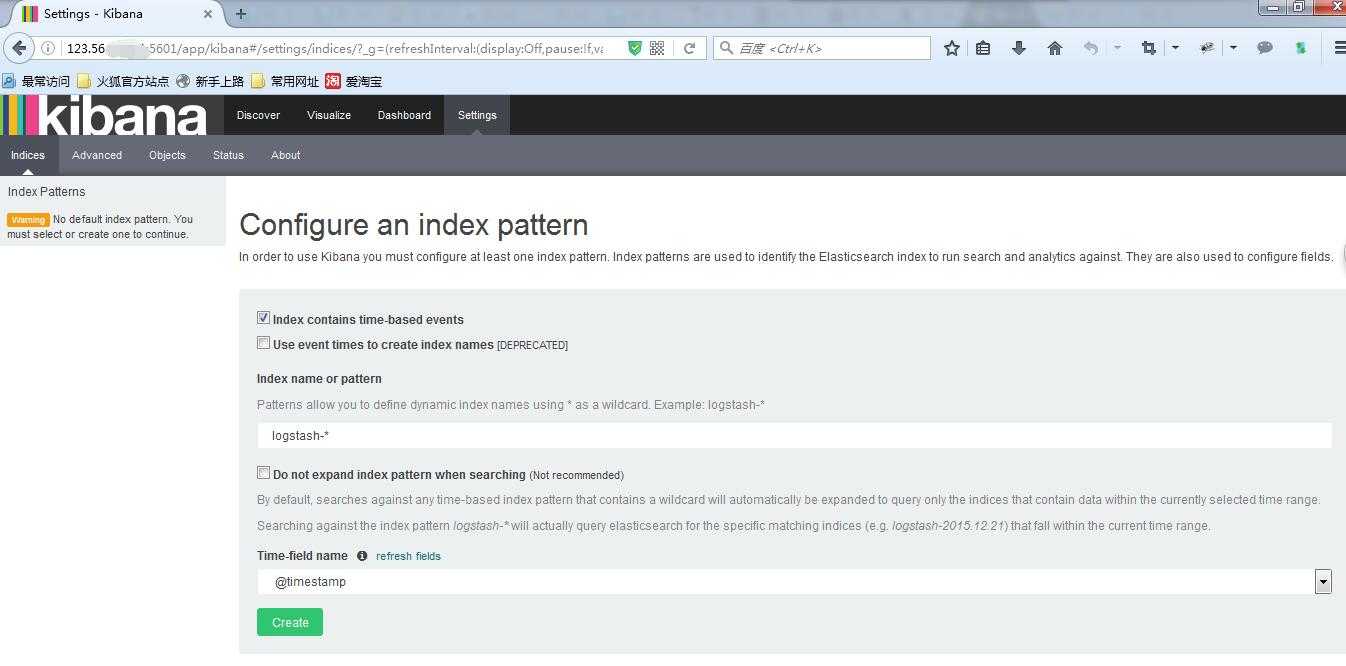1346x666 pixels.
Task: Open the About sub-tab
Action: [x=285, y=155]
